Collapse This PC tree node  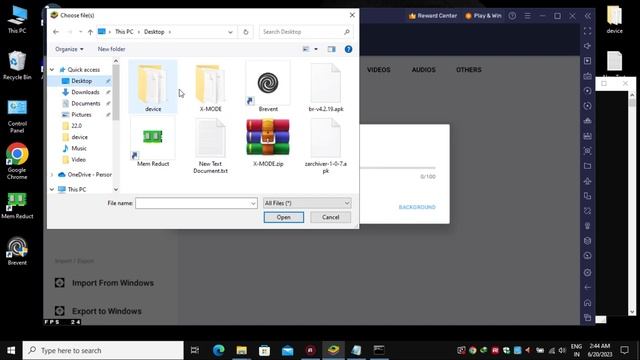tap(52, 189)
